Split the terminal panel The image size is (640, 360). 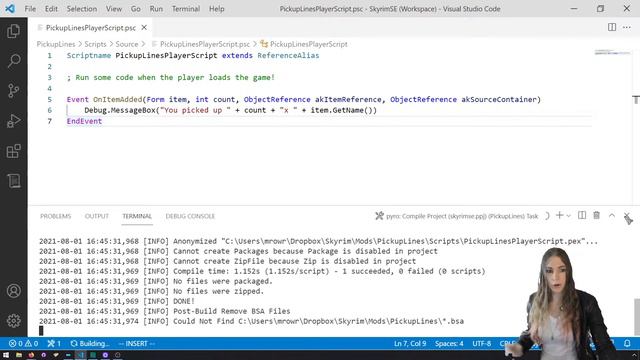(582, 216)
